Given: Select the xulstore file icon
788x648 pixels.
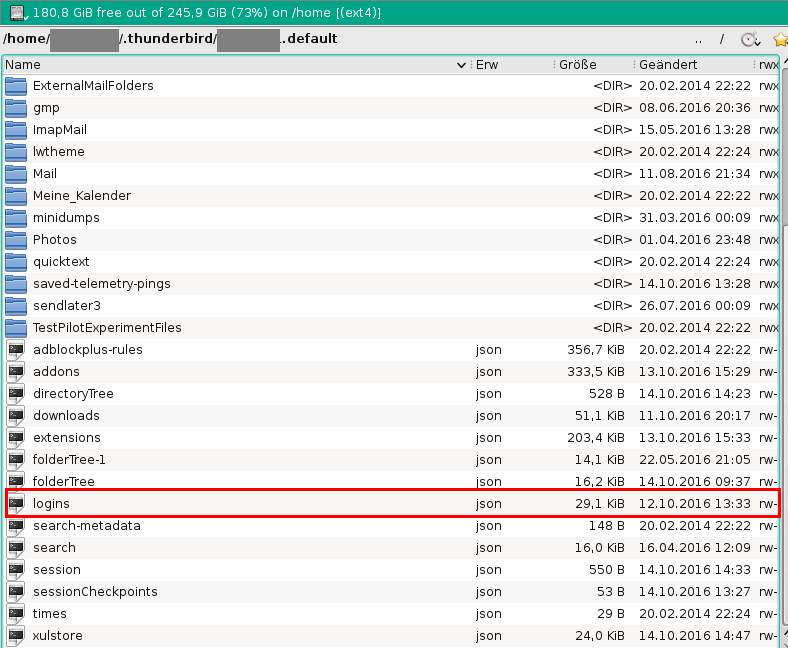Looking at the screenshot, I should [x=16, y=636].
